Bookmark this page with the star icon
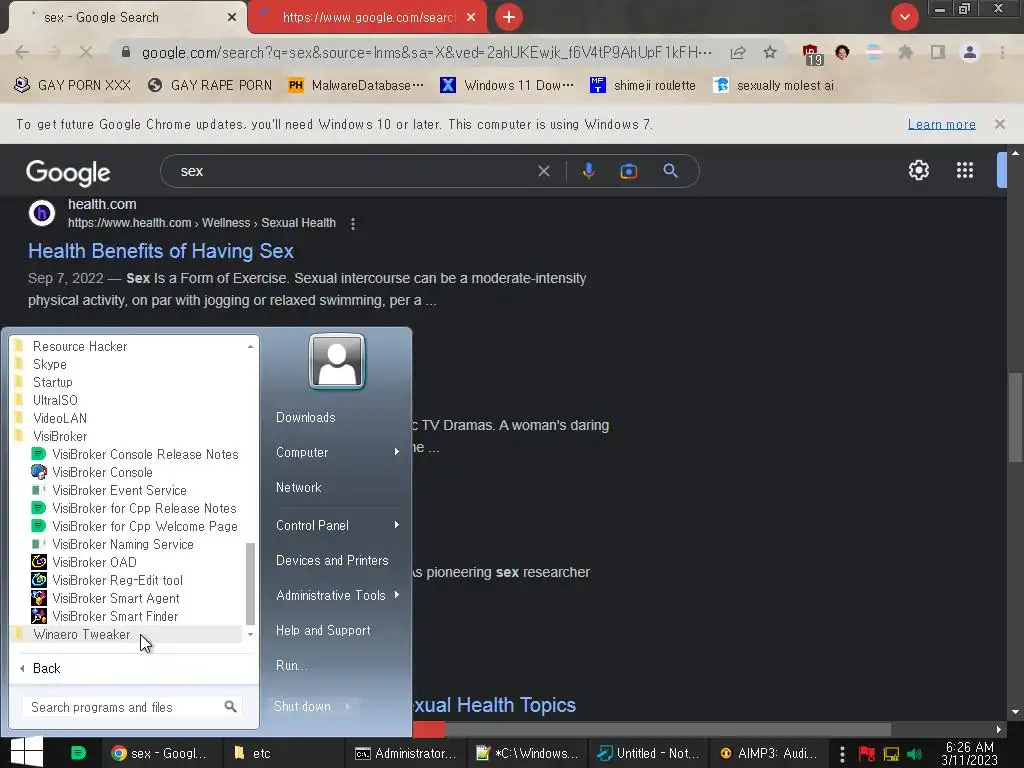 tap(770, 52)
